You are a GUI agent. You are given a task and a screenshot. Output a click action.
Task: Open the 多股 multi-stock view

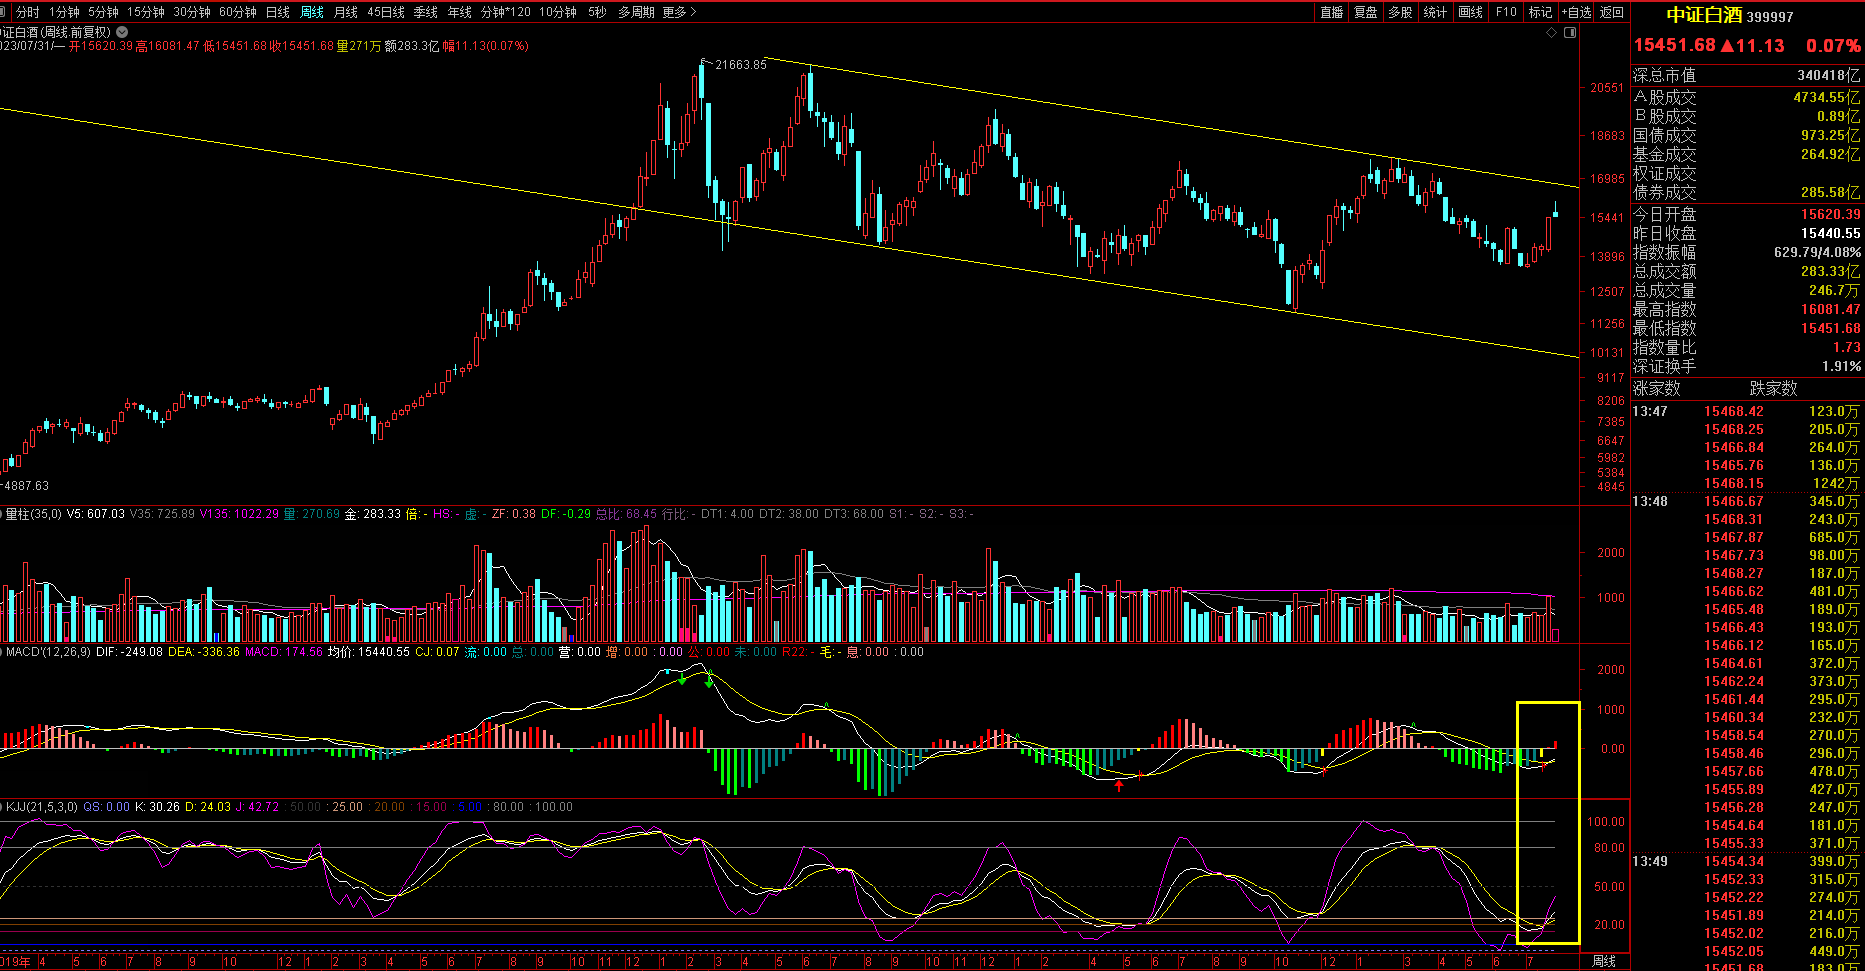click(x=1400, y=12)
